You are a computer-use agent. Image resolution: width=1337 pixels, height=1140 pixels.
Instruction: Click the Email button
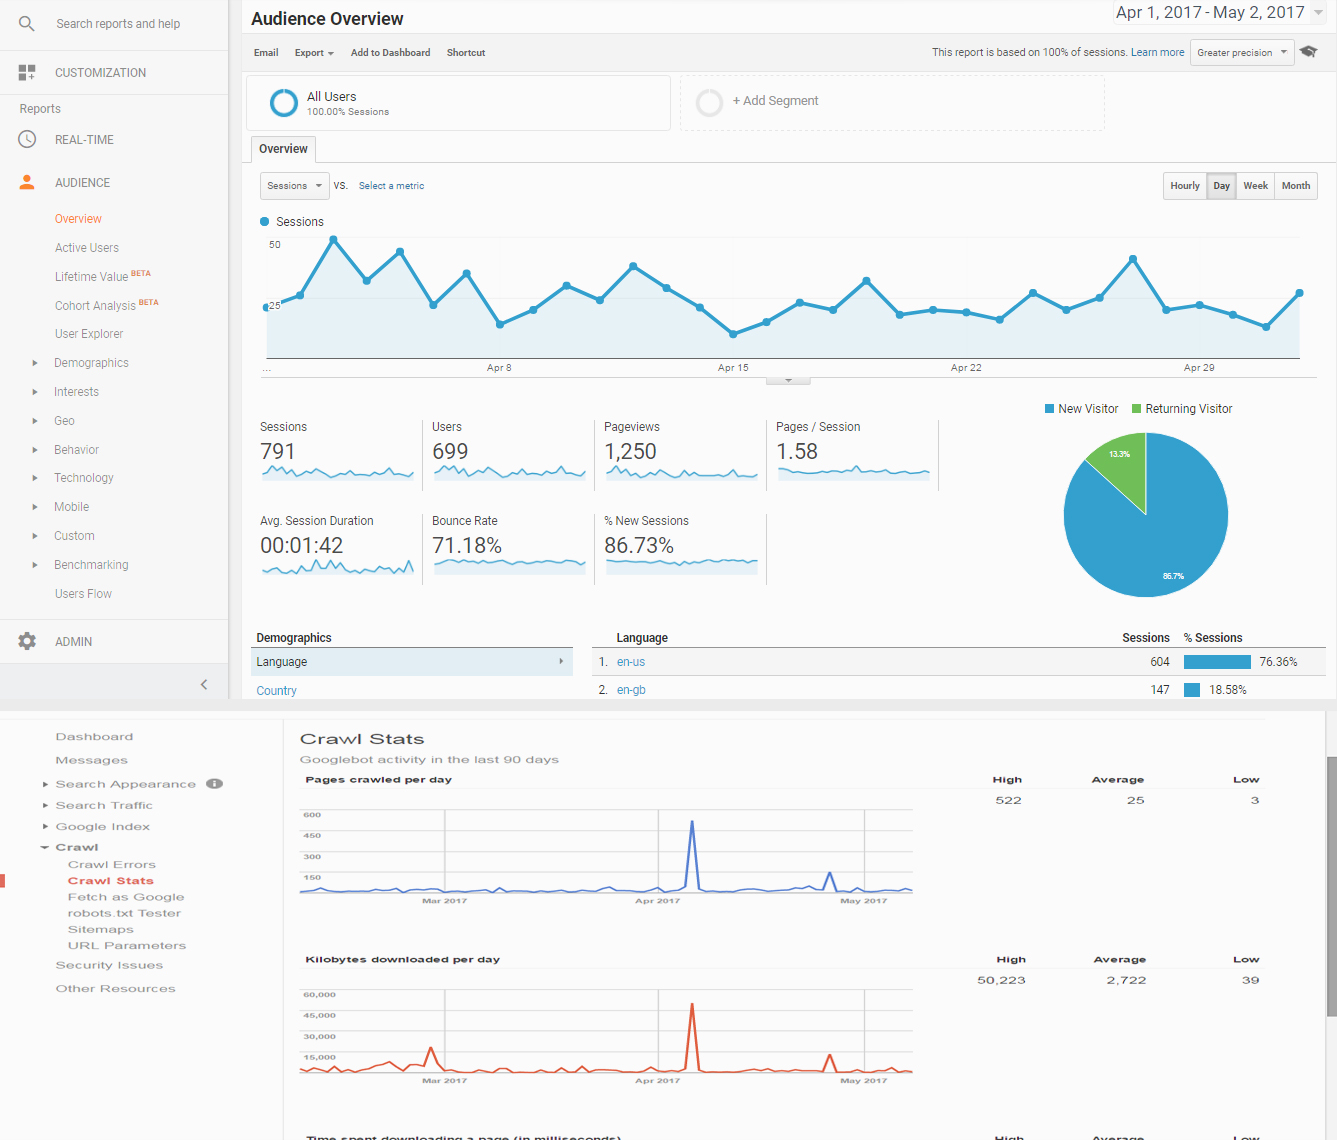click(x=266, y=52)
